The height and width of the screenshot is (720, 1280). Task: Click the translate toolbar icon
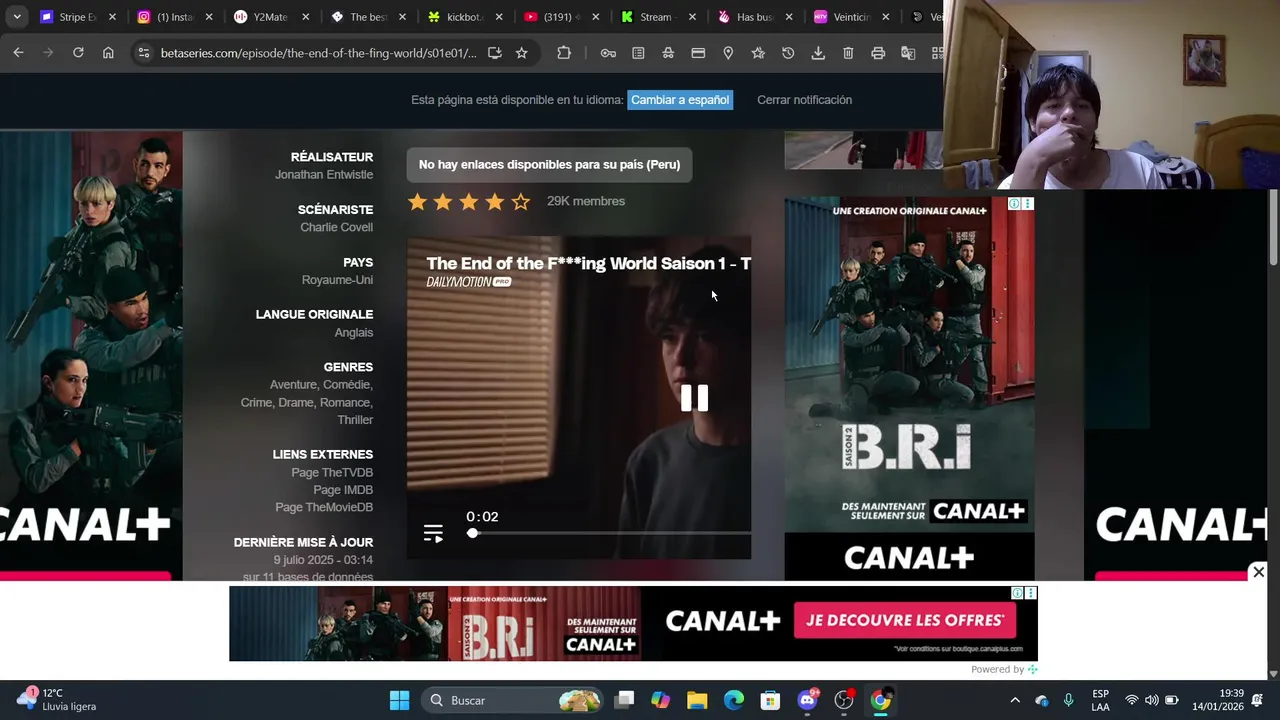pos(908,53)
